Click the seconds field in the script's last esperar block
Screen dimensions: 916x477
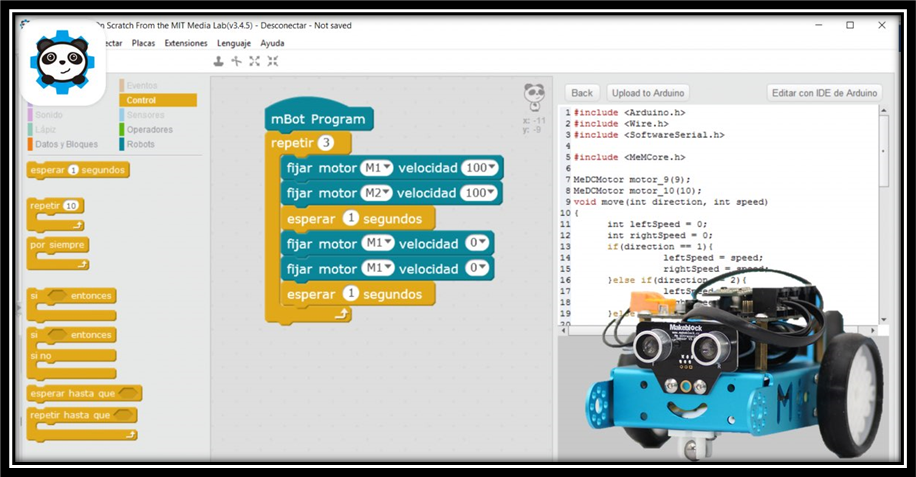[351, 293]
